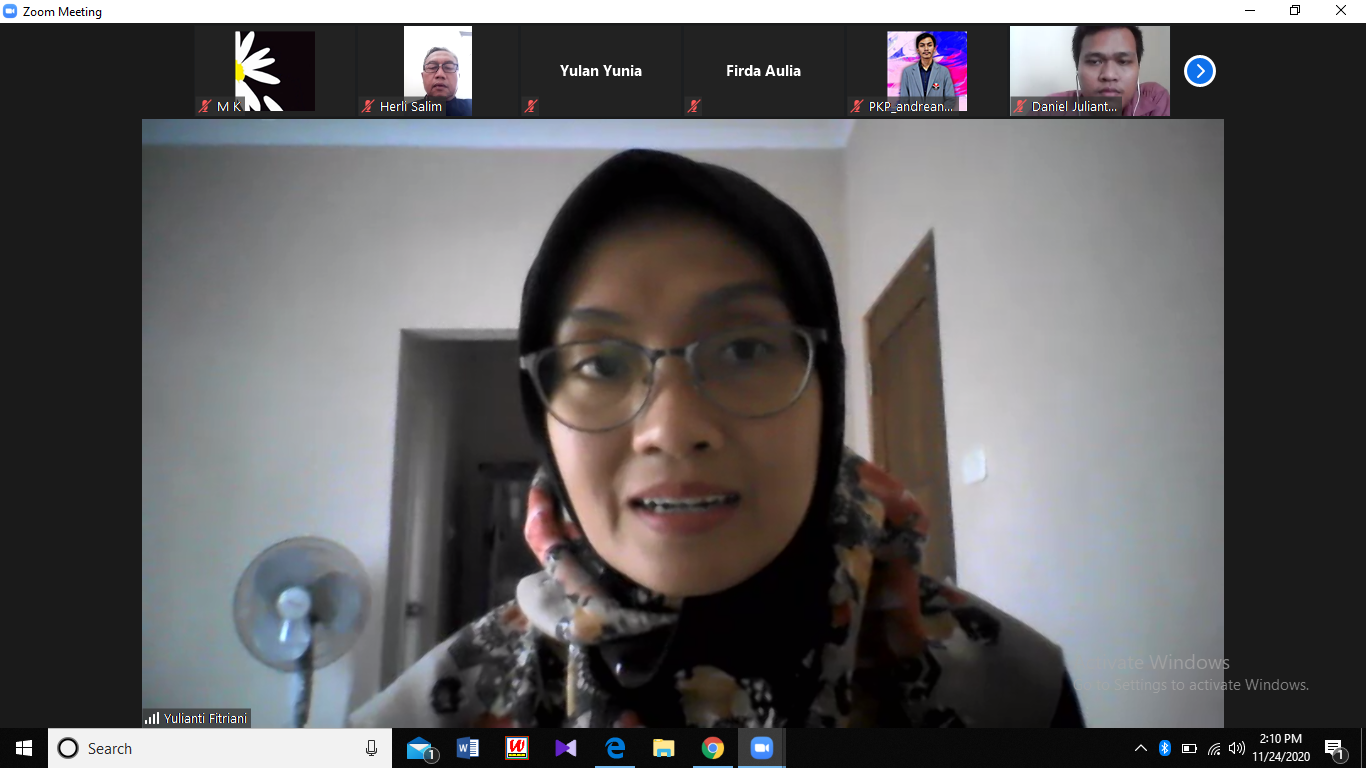This screenshot has height=768, width=1366.
Task: Open Visual Studio from the taskbar
Action: tap(566, 748)
